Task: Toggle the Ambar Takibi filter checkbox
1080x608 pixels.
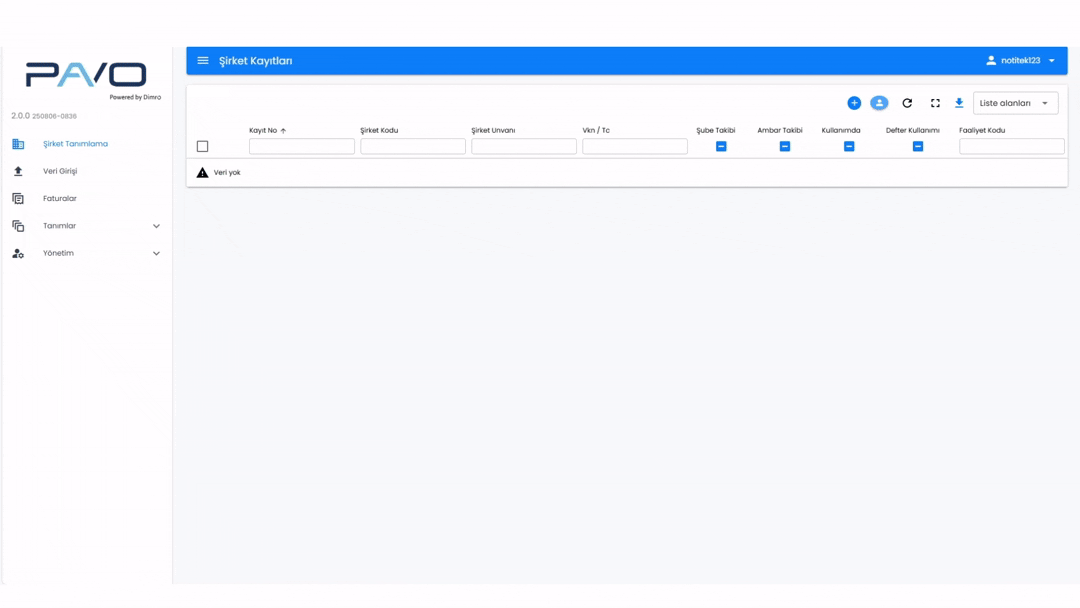Action: 785,146
